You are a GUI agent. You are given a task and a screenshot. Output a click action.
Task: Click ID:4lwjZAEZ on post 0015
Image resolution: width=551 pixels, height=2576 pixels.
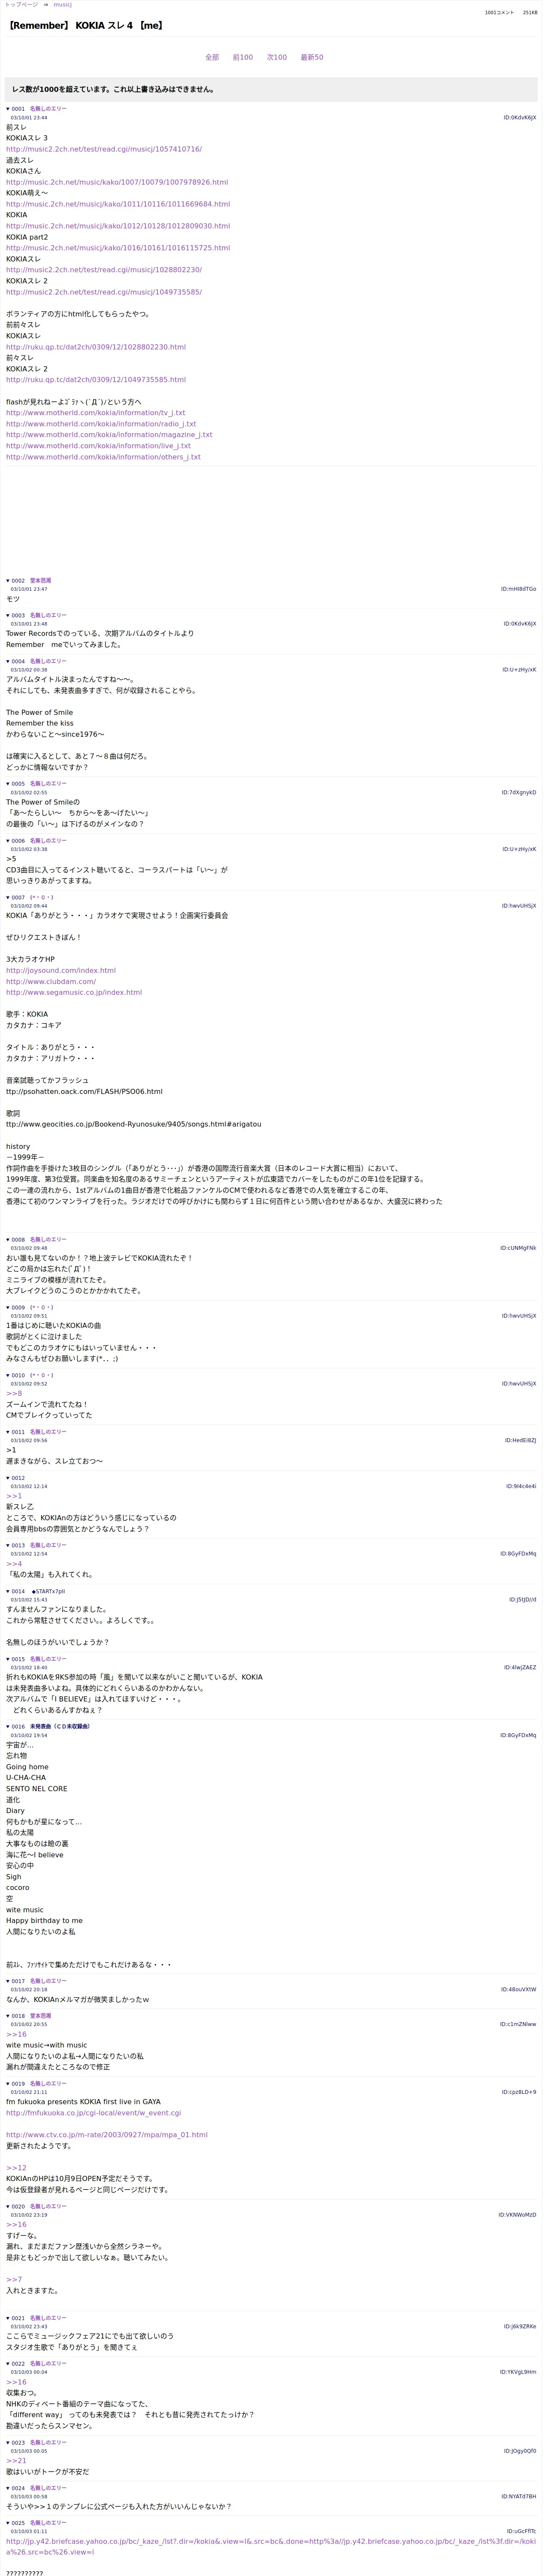click(520, 1668)
